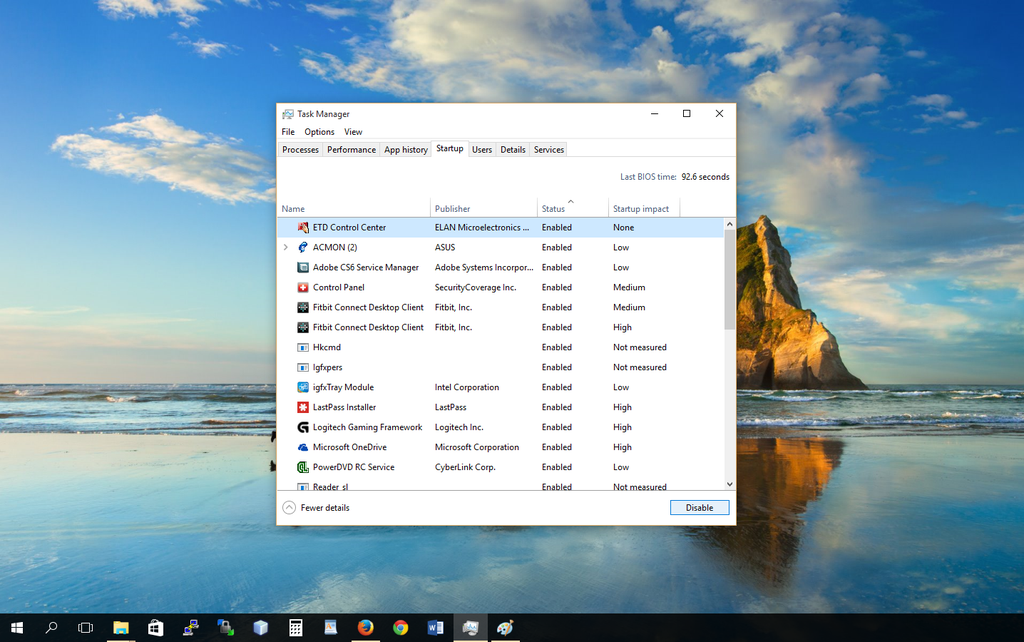This screenshot has height=642, width=1024.
Task: Open the Windows Store taskbar icon
Action: [155, 628]
